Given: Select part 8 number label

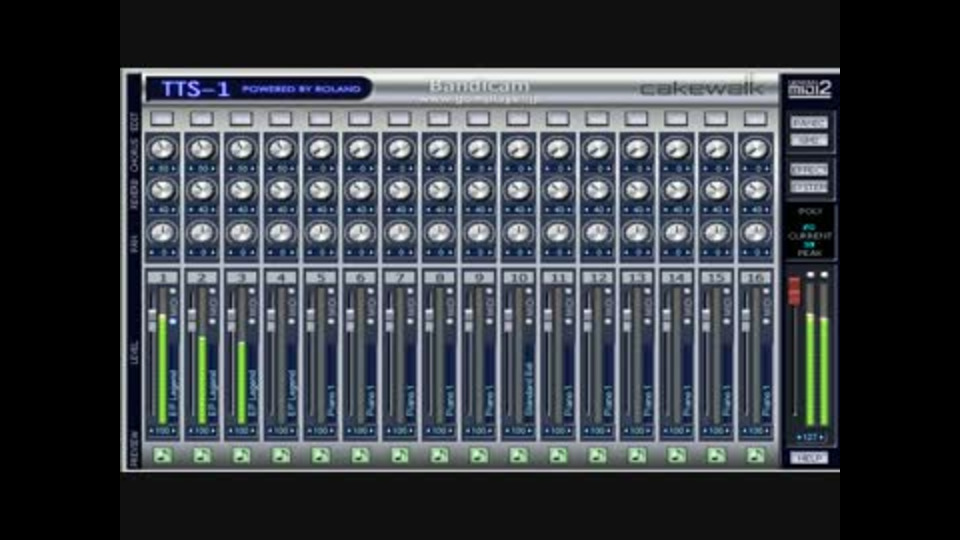Looking at the screenshot, I should click(x=439, y=277).
